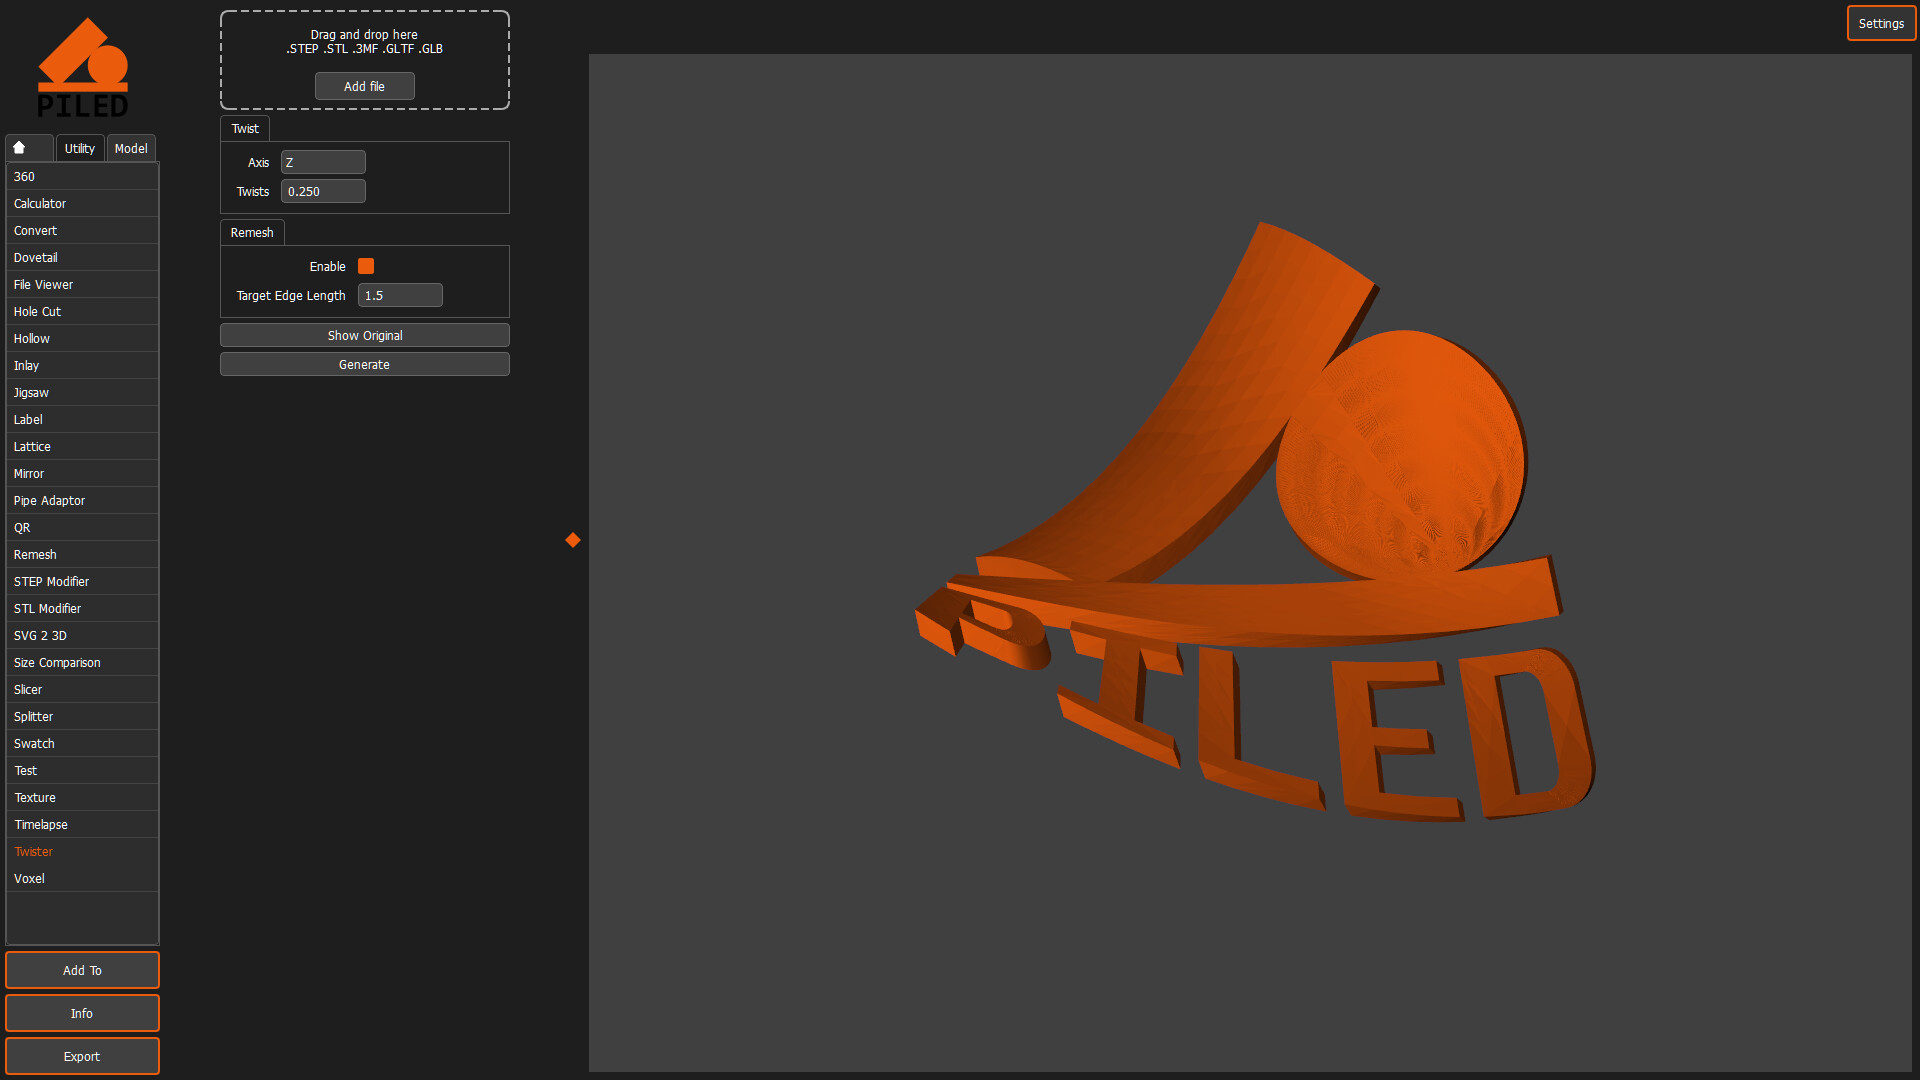Switch to the Model tab
This screenshot has height=1080, width=1920.
pyautogui.click(x=131, y=148)
